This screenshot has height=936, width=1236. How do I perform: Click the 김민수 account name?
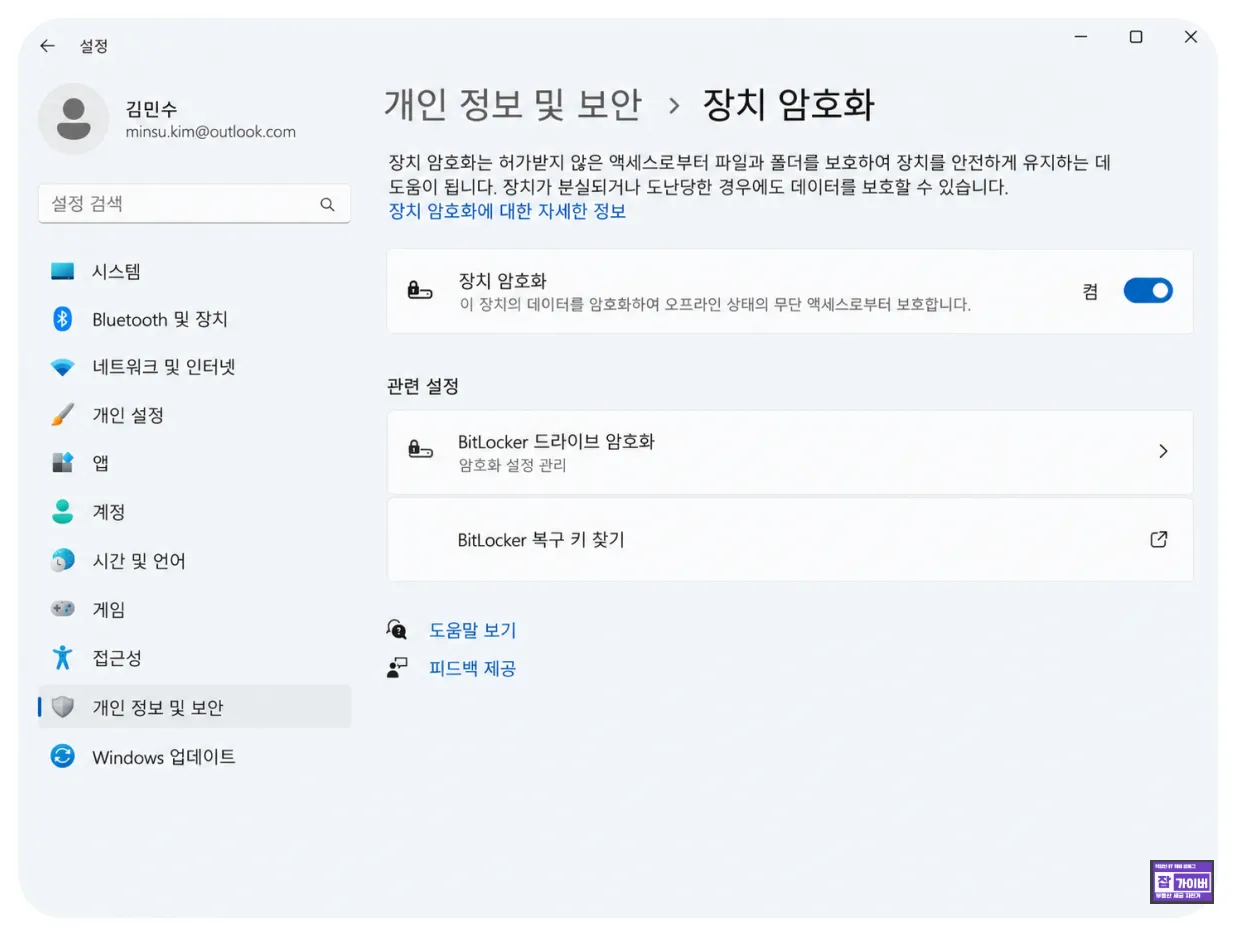[x=152, y=109]
